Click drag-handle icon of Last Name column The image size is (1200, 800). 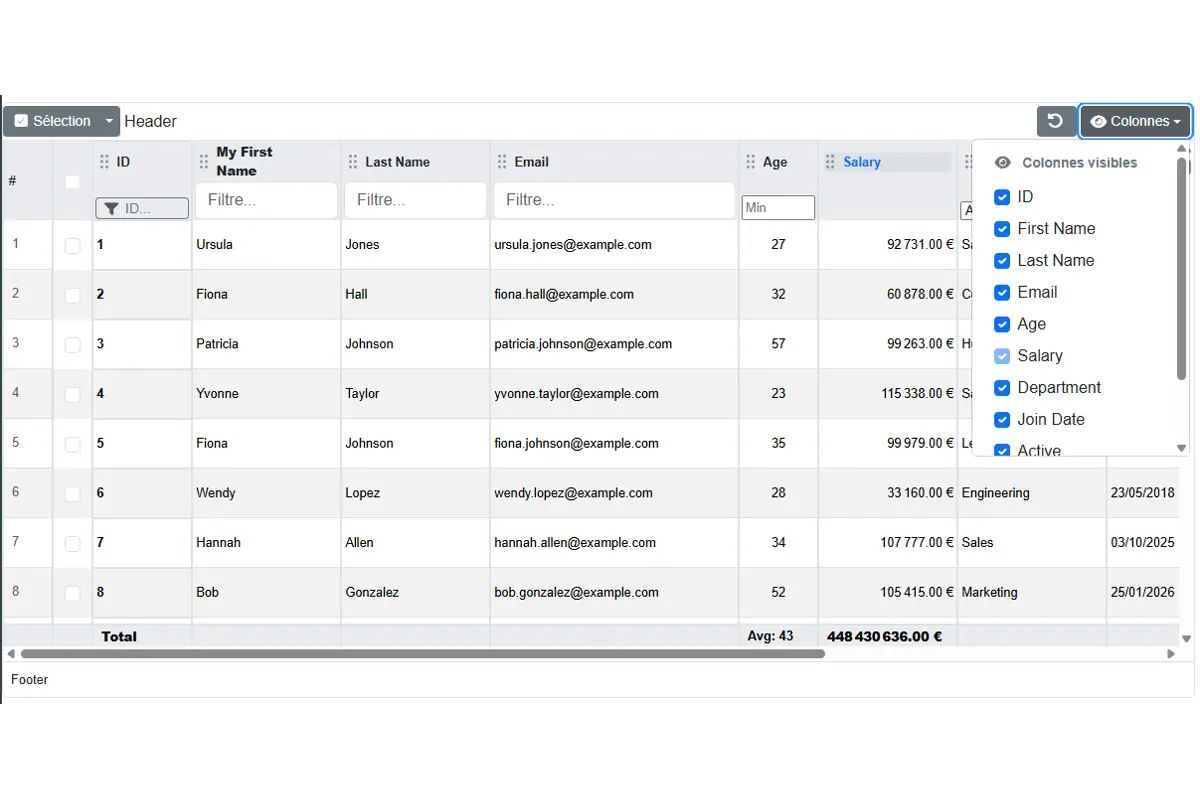[x=353, y=162]
